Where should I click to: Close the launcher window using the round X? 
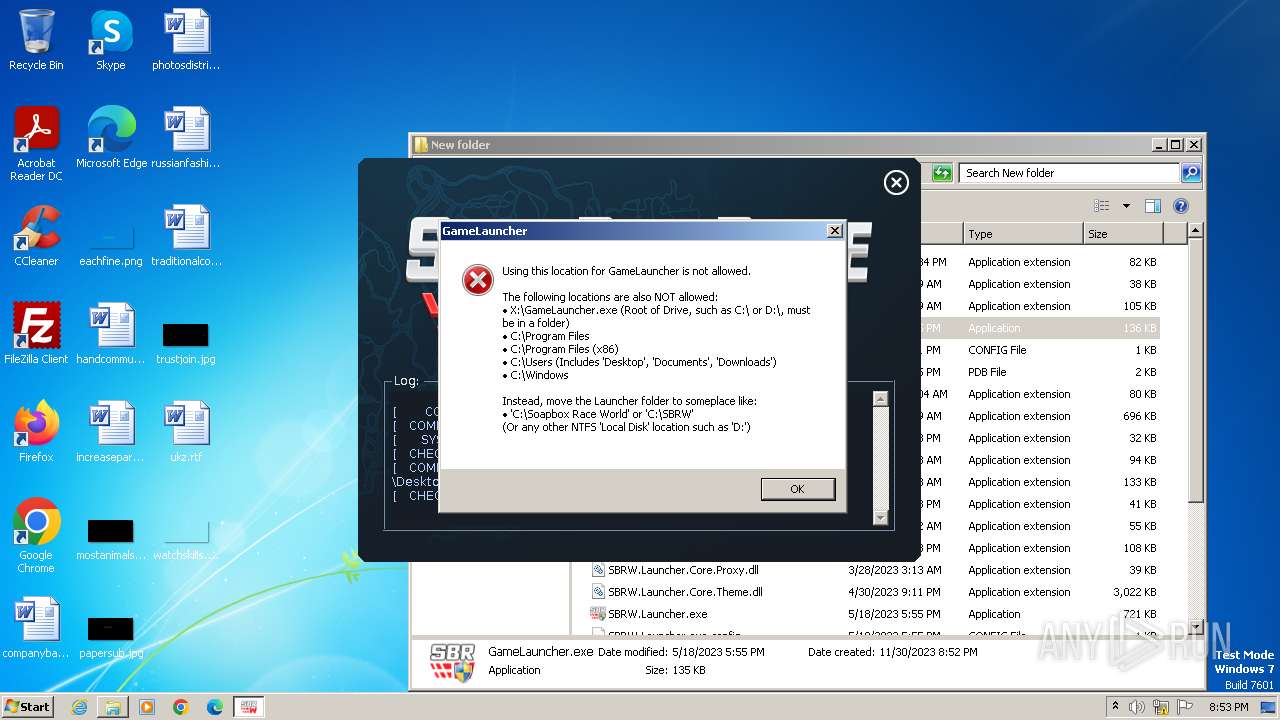click(896, 182)
